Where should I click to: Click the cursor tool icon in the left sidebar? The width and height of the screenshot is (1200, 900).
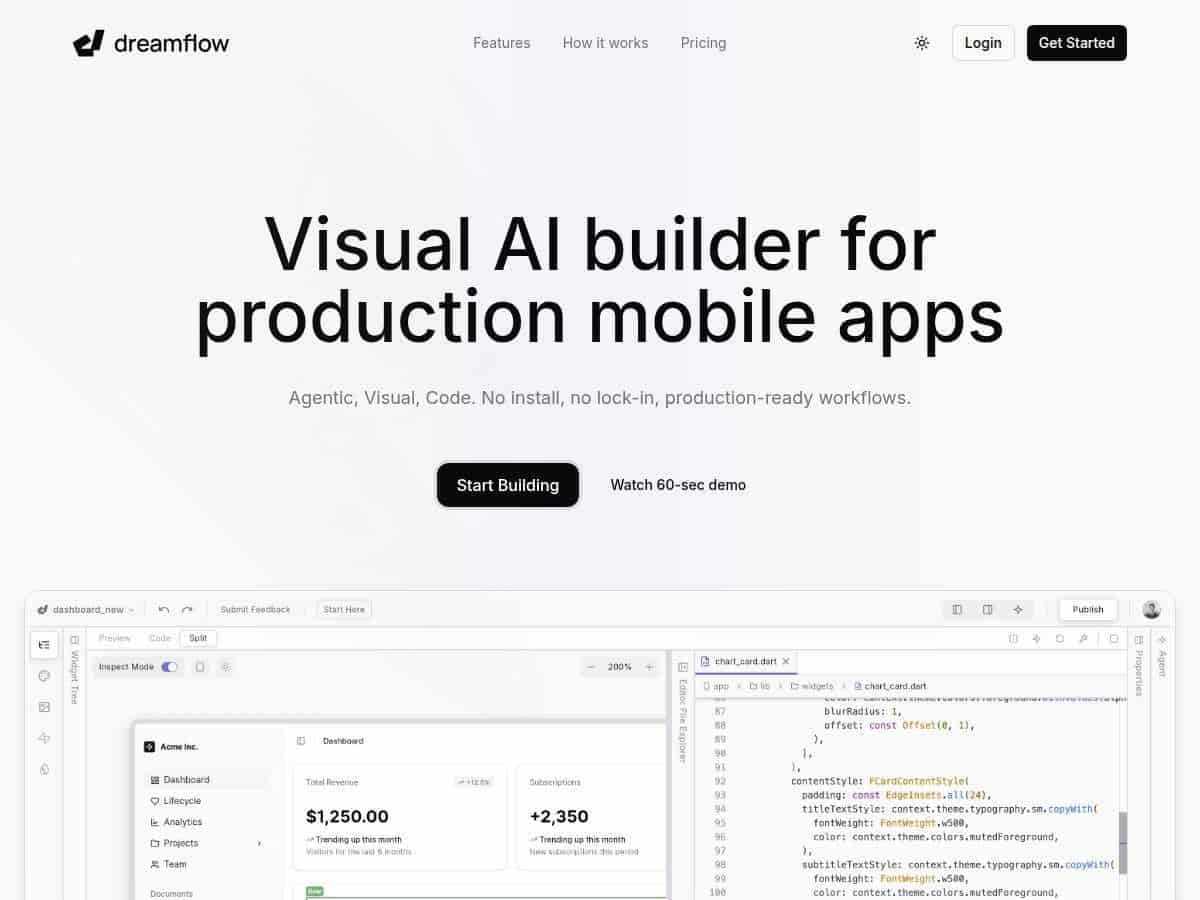(44, 738)
